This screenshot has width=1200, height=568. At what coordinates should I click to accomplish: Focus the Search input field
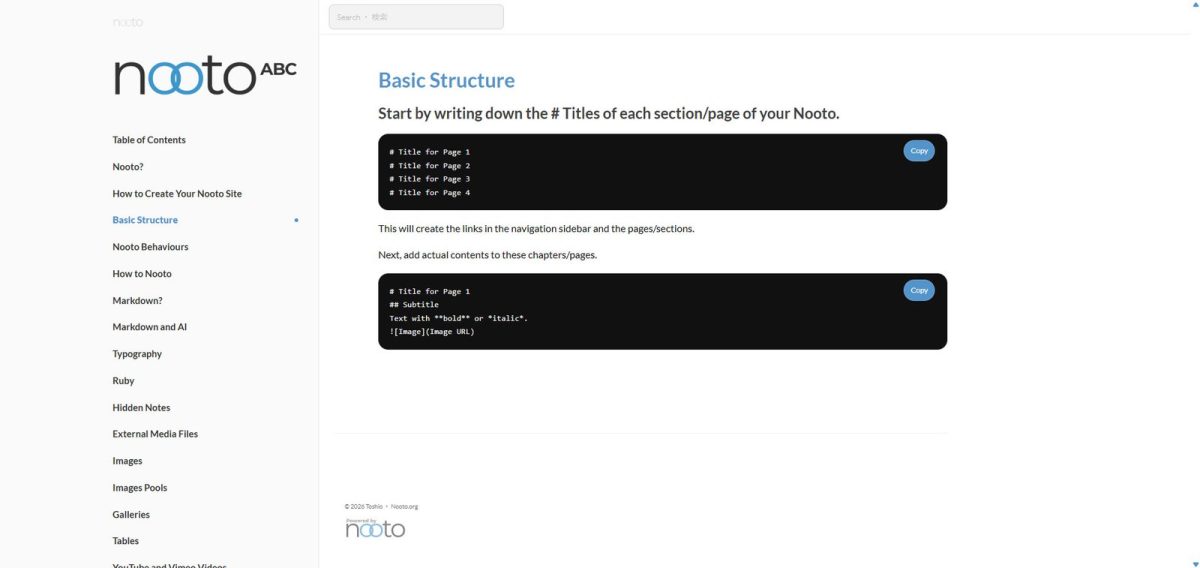416,17
